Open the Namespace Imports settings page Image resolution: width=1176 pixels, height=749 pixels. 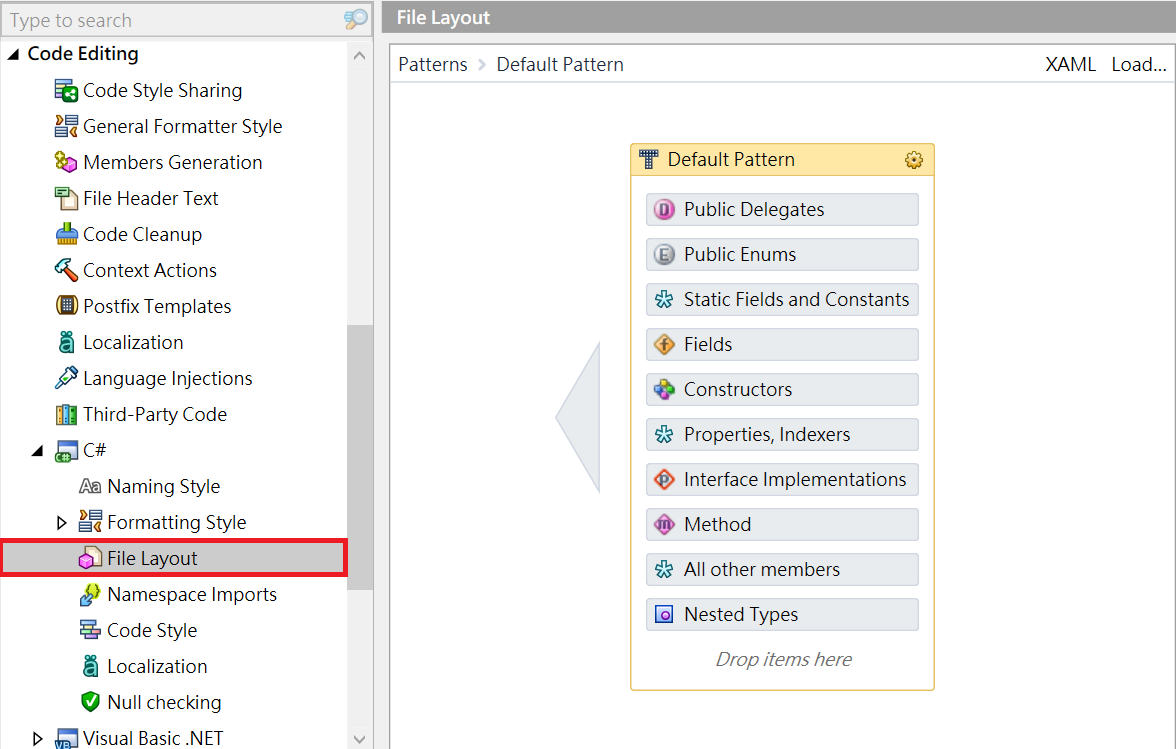pyautogui.click(x=192, y=595)
